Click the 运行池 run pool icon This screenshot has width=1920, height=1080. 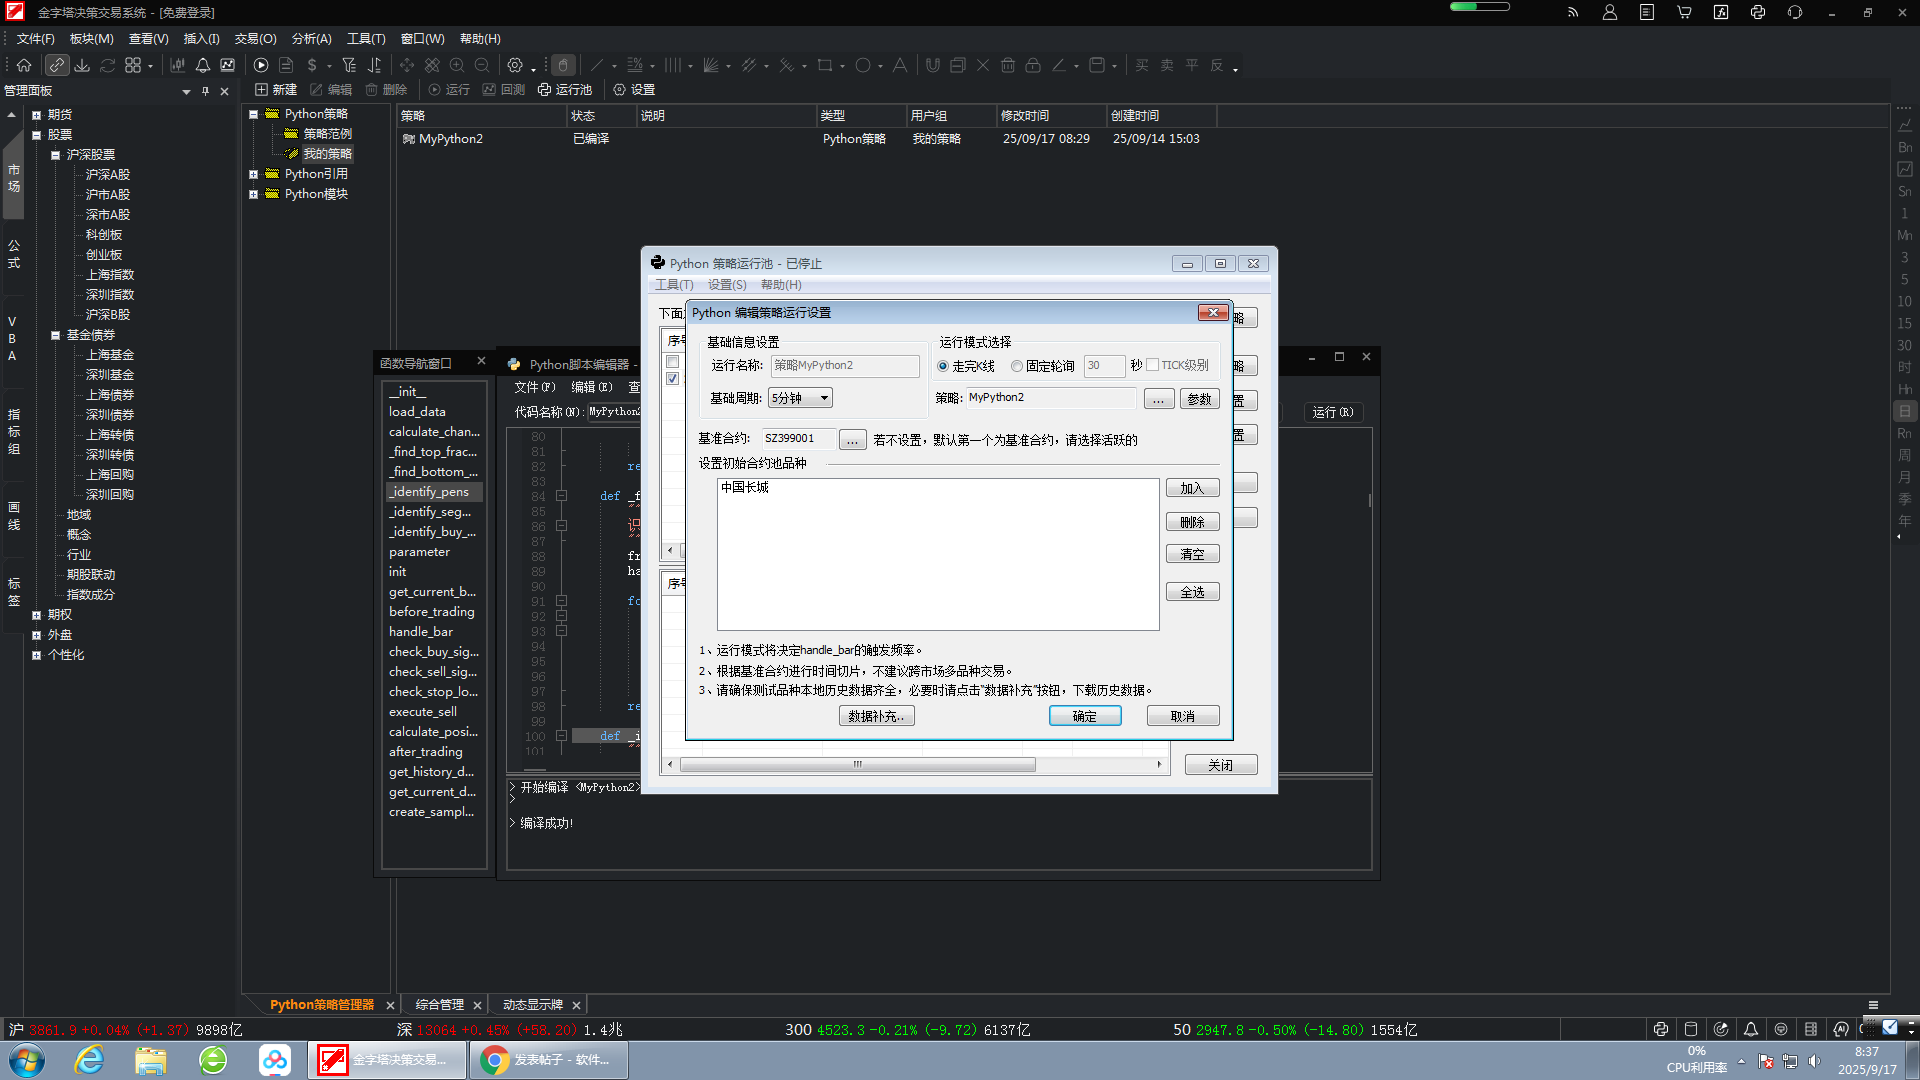click(565, 90)
